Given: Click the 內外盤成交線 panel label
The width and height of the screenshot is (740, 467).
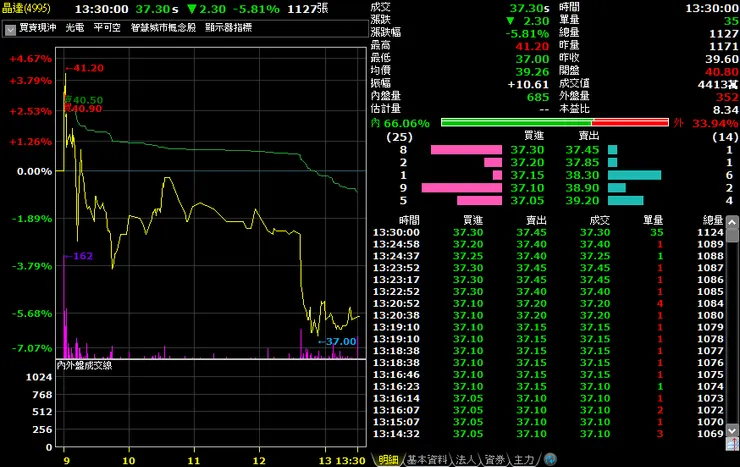Looking at the screenshot, I should (84, 366).
